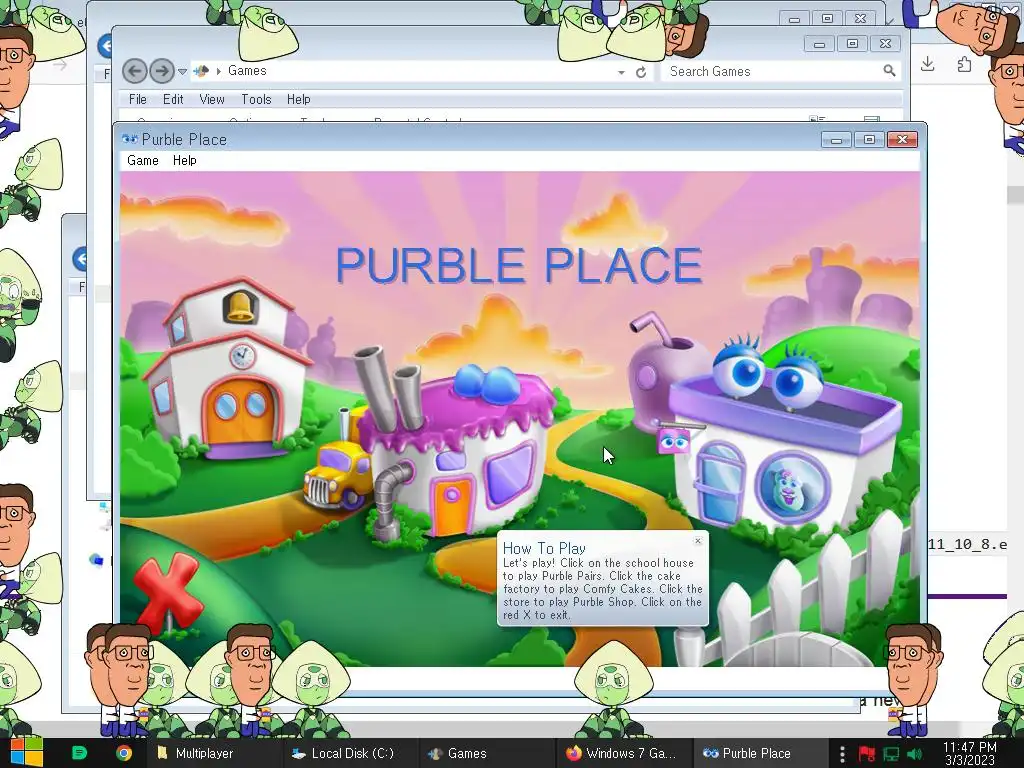This screenshot has height=768, width=1024.
Task: Click the red flag tray icon
Action: 867,754
